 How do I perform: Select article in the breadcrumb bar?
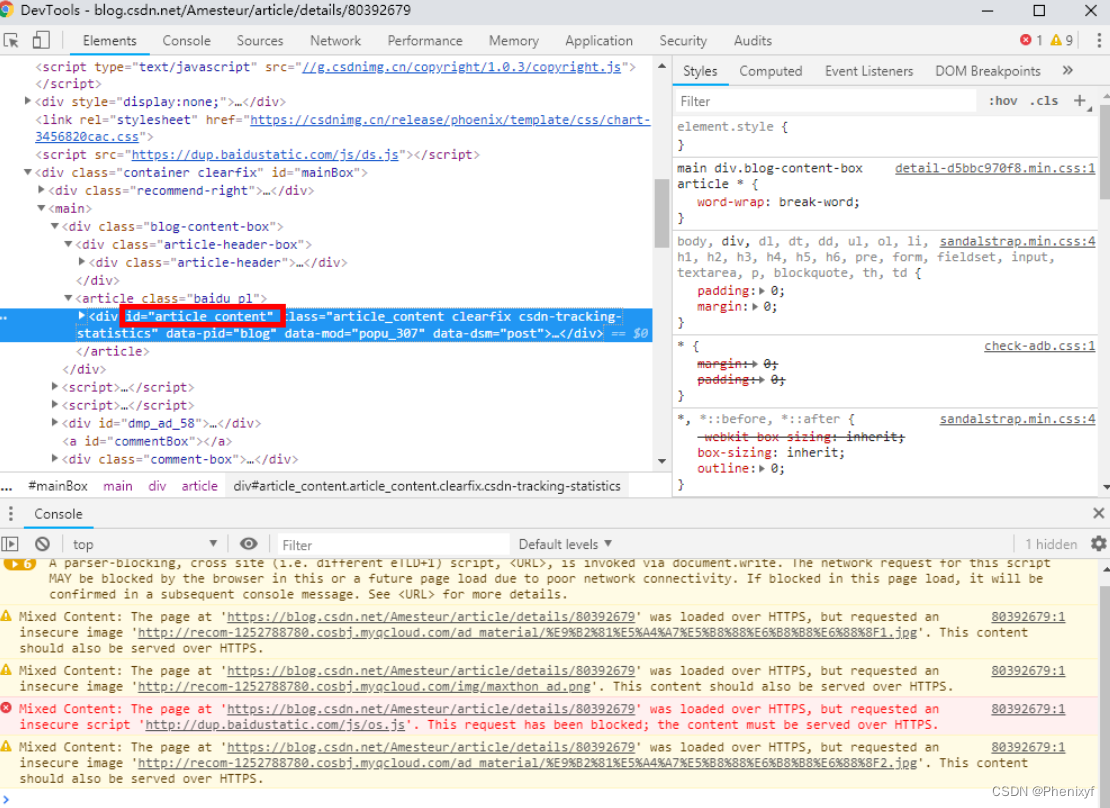pyautogui.click(x=200, y=486)
